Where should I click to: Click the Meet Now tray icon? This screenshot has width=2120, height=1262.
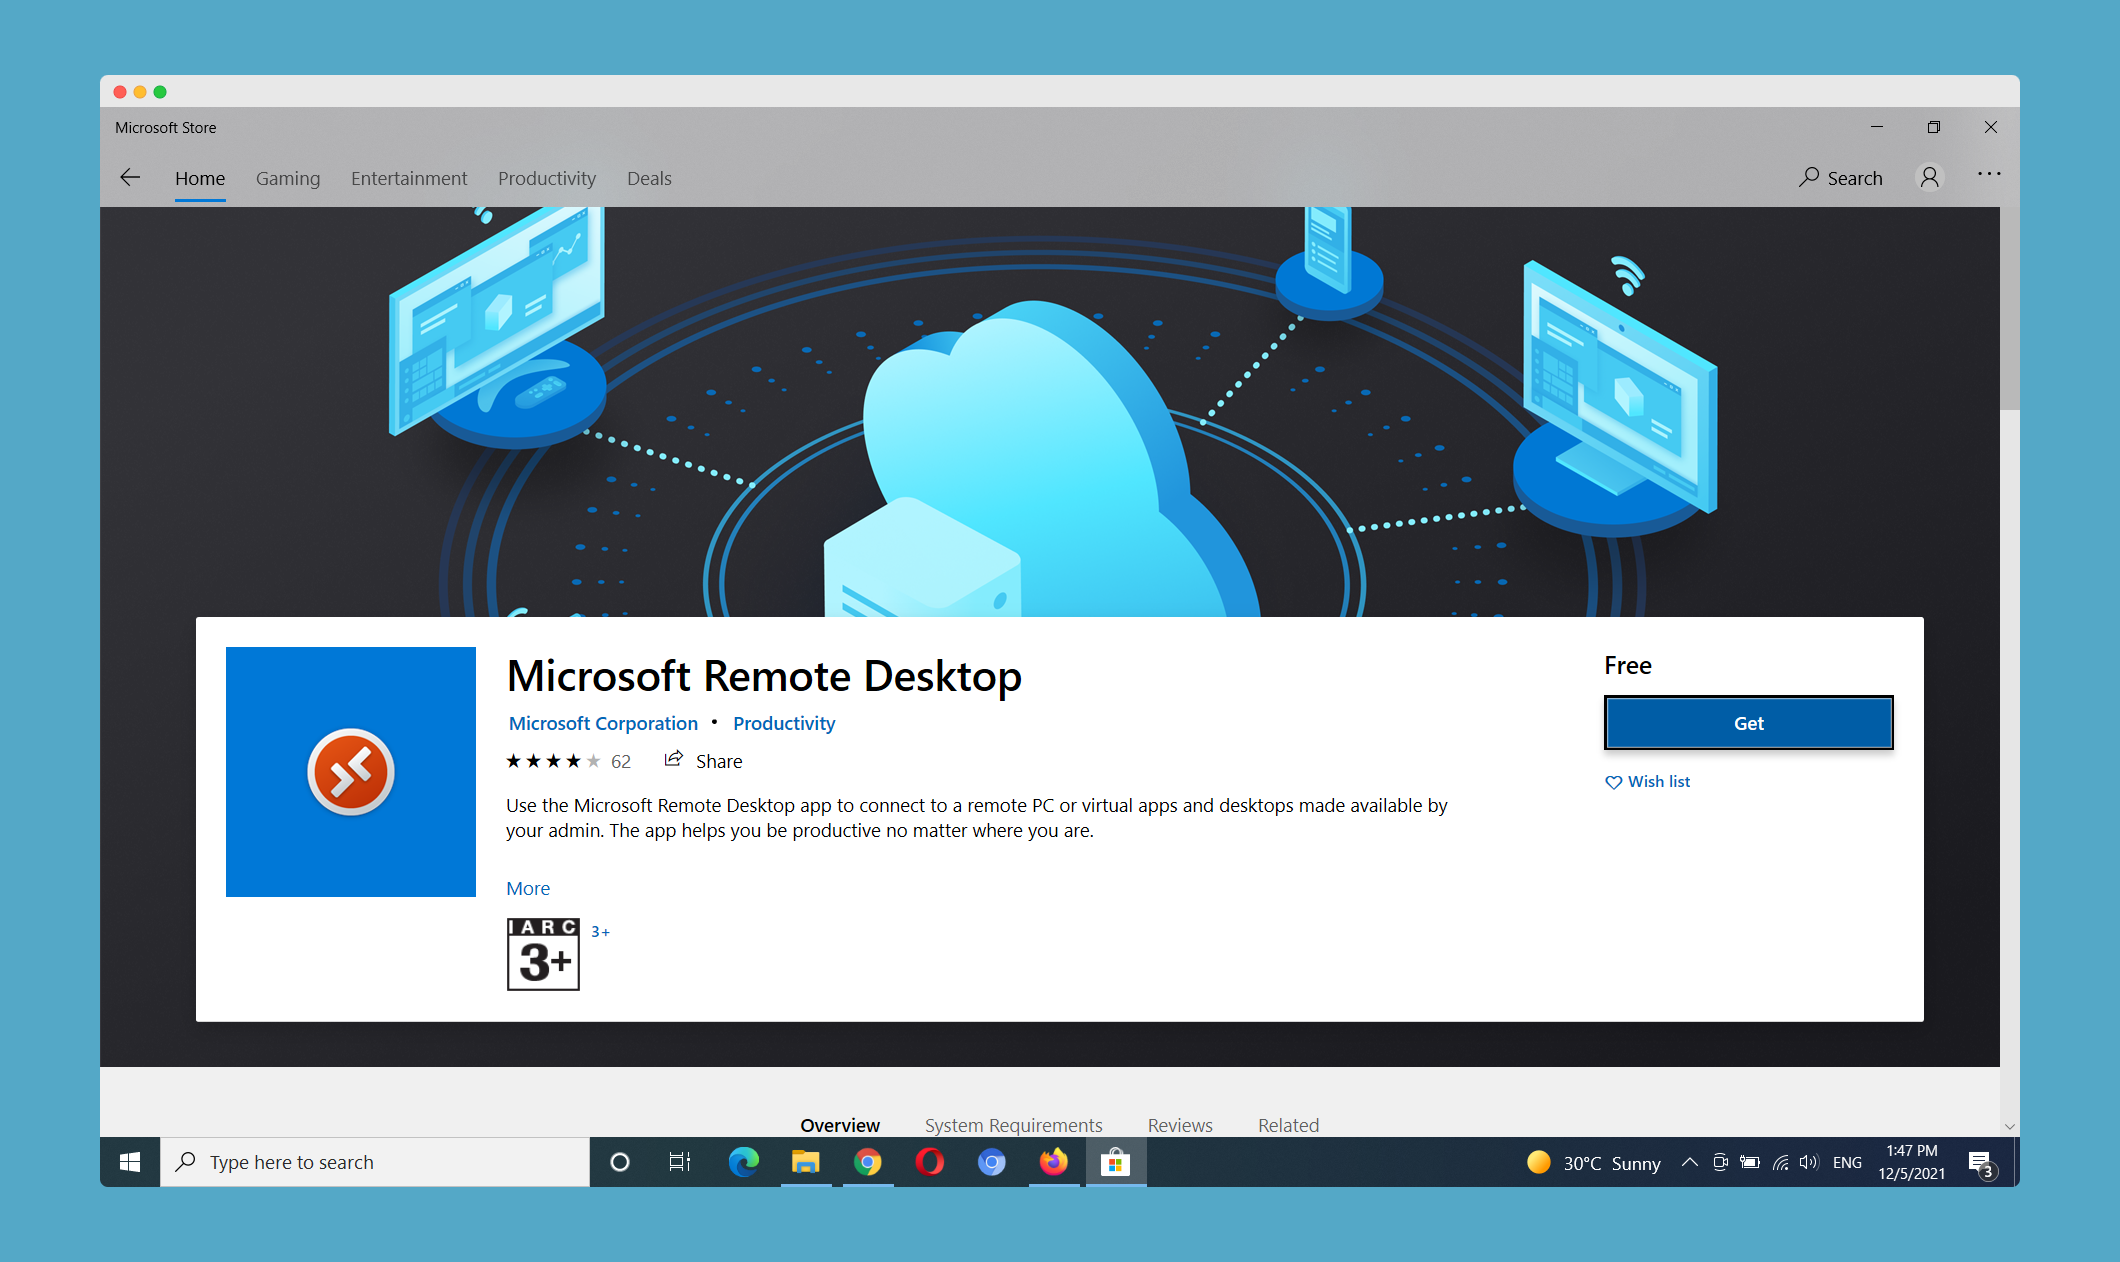coord(1720,1162)
